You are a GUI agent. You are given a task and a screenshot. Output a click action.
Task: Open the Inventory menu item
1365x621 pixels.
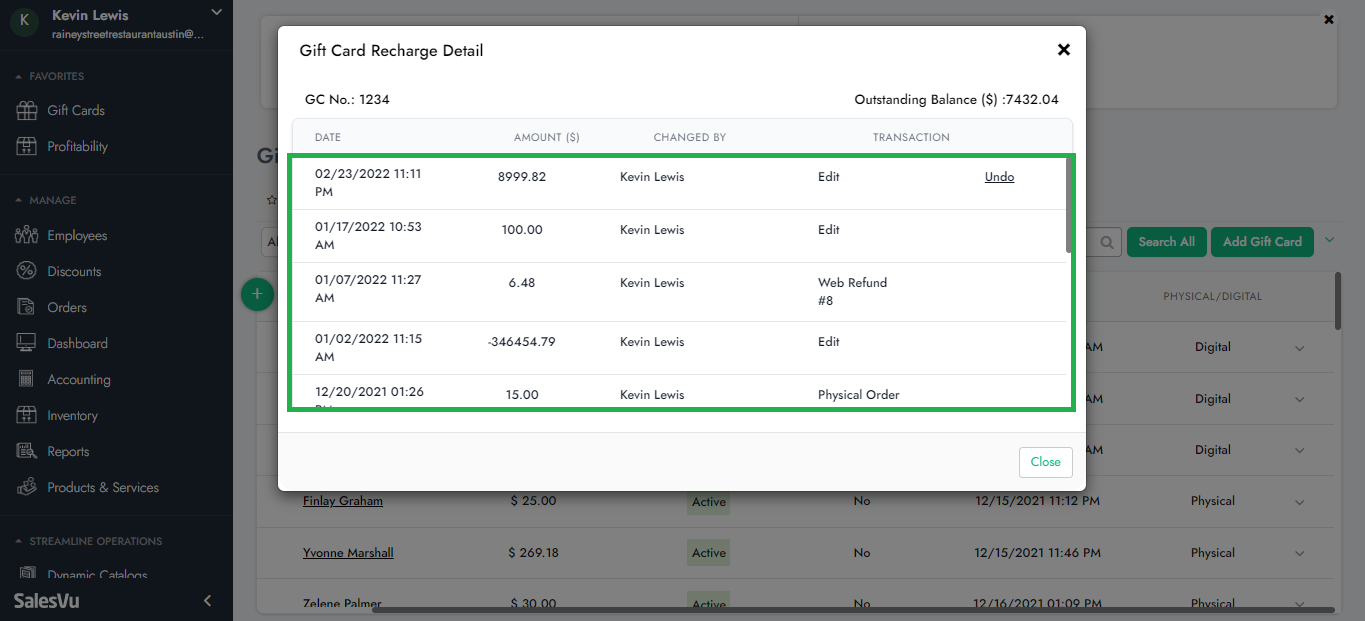pyautogui.click(x=72, y=416)
